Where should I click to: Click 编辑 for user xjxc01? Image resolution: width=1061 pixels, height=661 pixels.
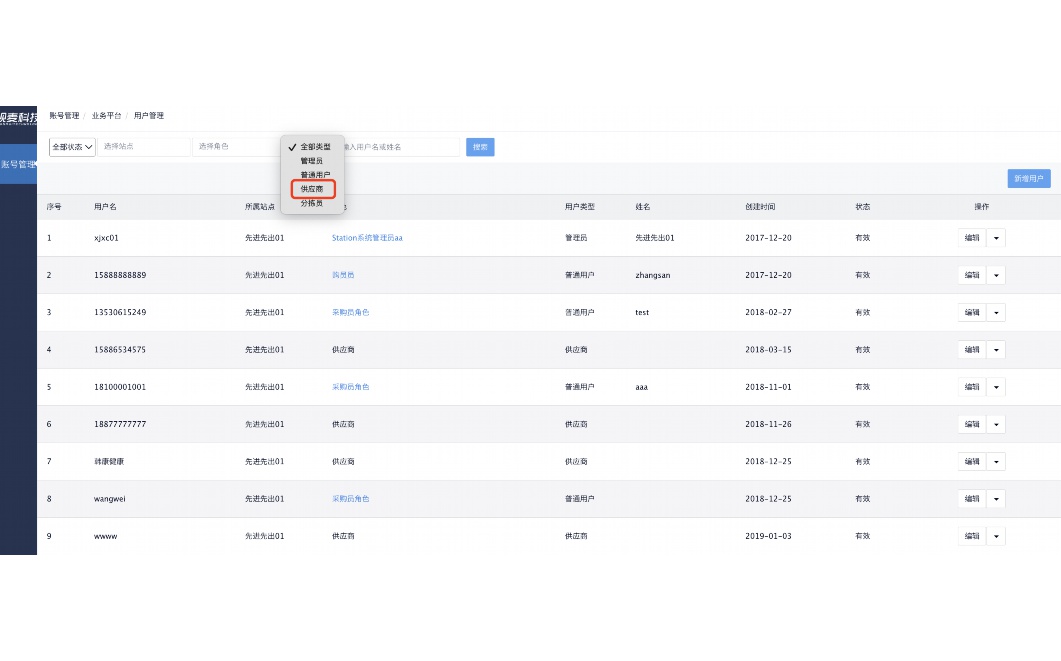[971, 238]
